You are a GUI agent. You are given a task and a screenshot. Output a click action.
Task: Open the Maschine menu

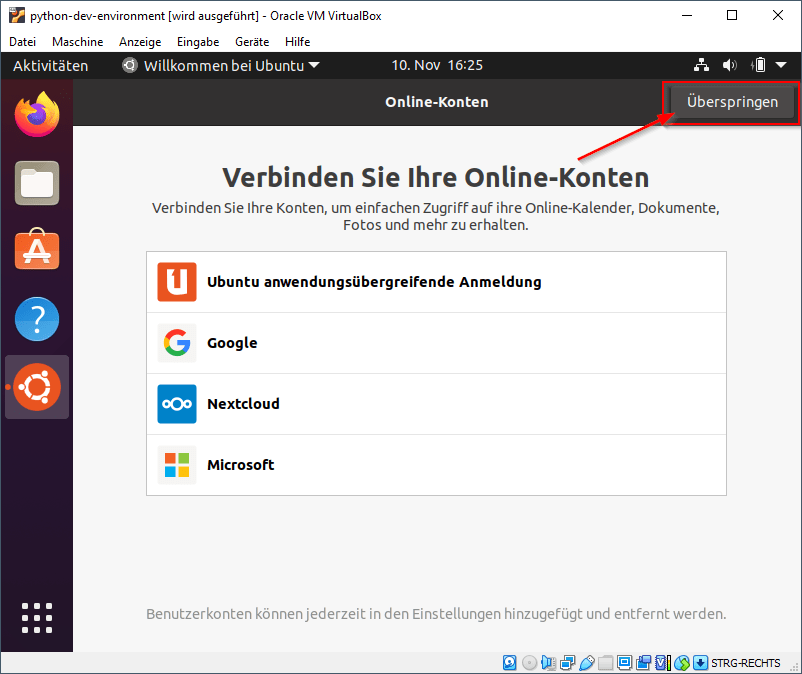(77, 42)
